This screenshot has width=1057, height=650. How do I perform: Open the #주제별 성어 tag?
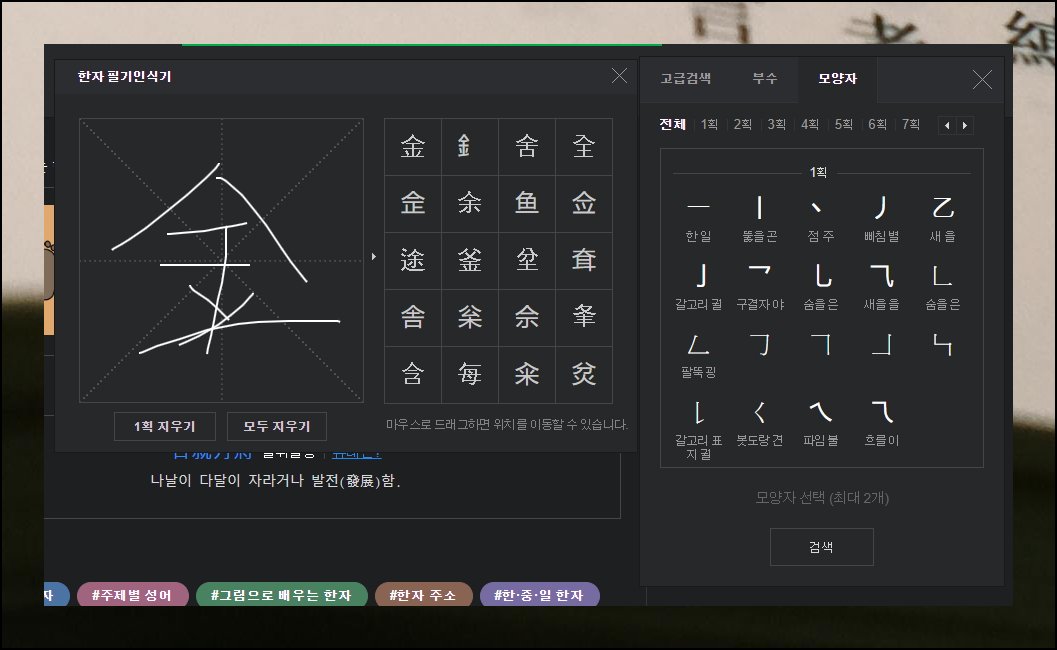tap(132, 595)
